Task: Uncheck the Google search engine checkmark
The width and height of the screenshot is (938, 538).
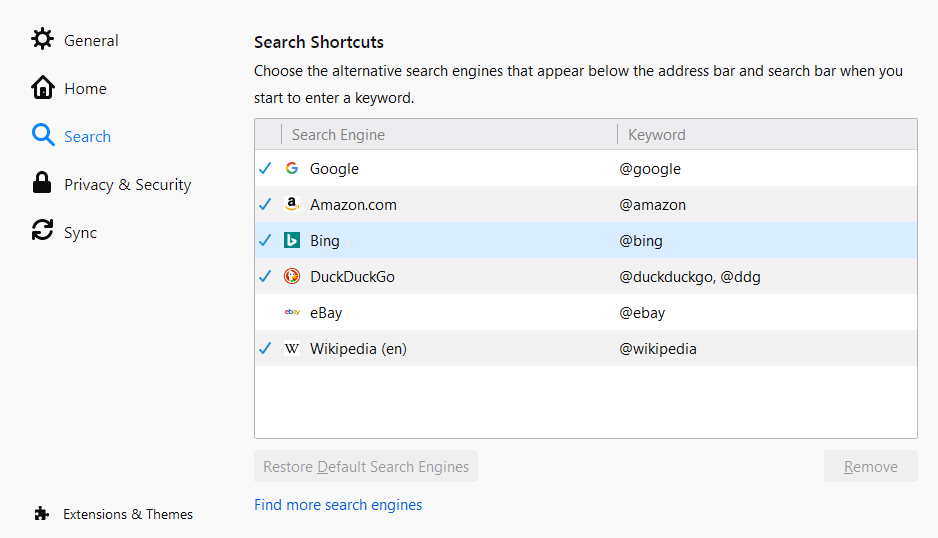Action: click(x=265, y=168)
